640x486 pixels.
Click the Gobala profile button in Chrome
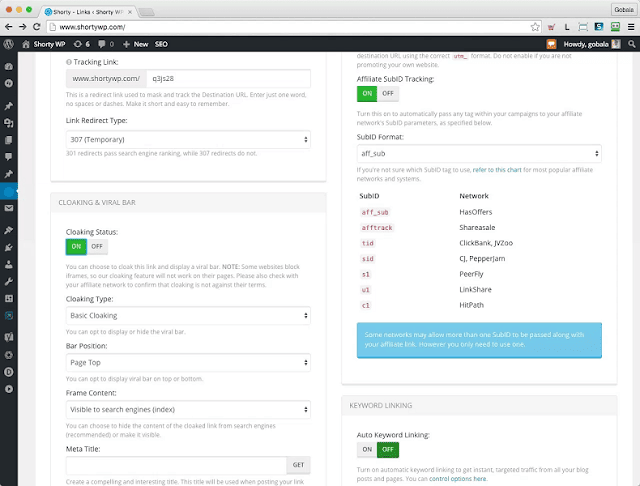624,9
